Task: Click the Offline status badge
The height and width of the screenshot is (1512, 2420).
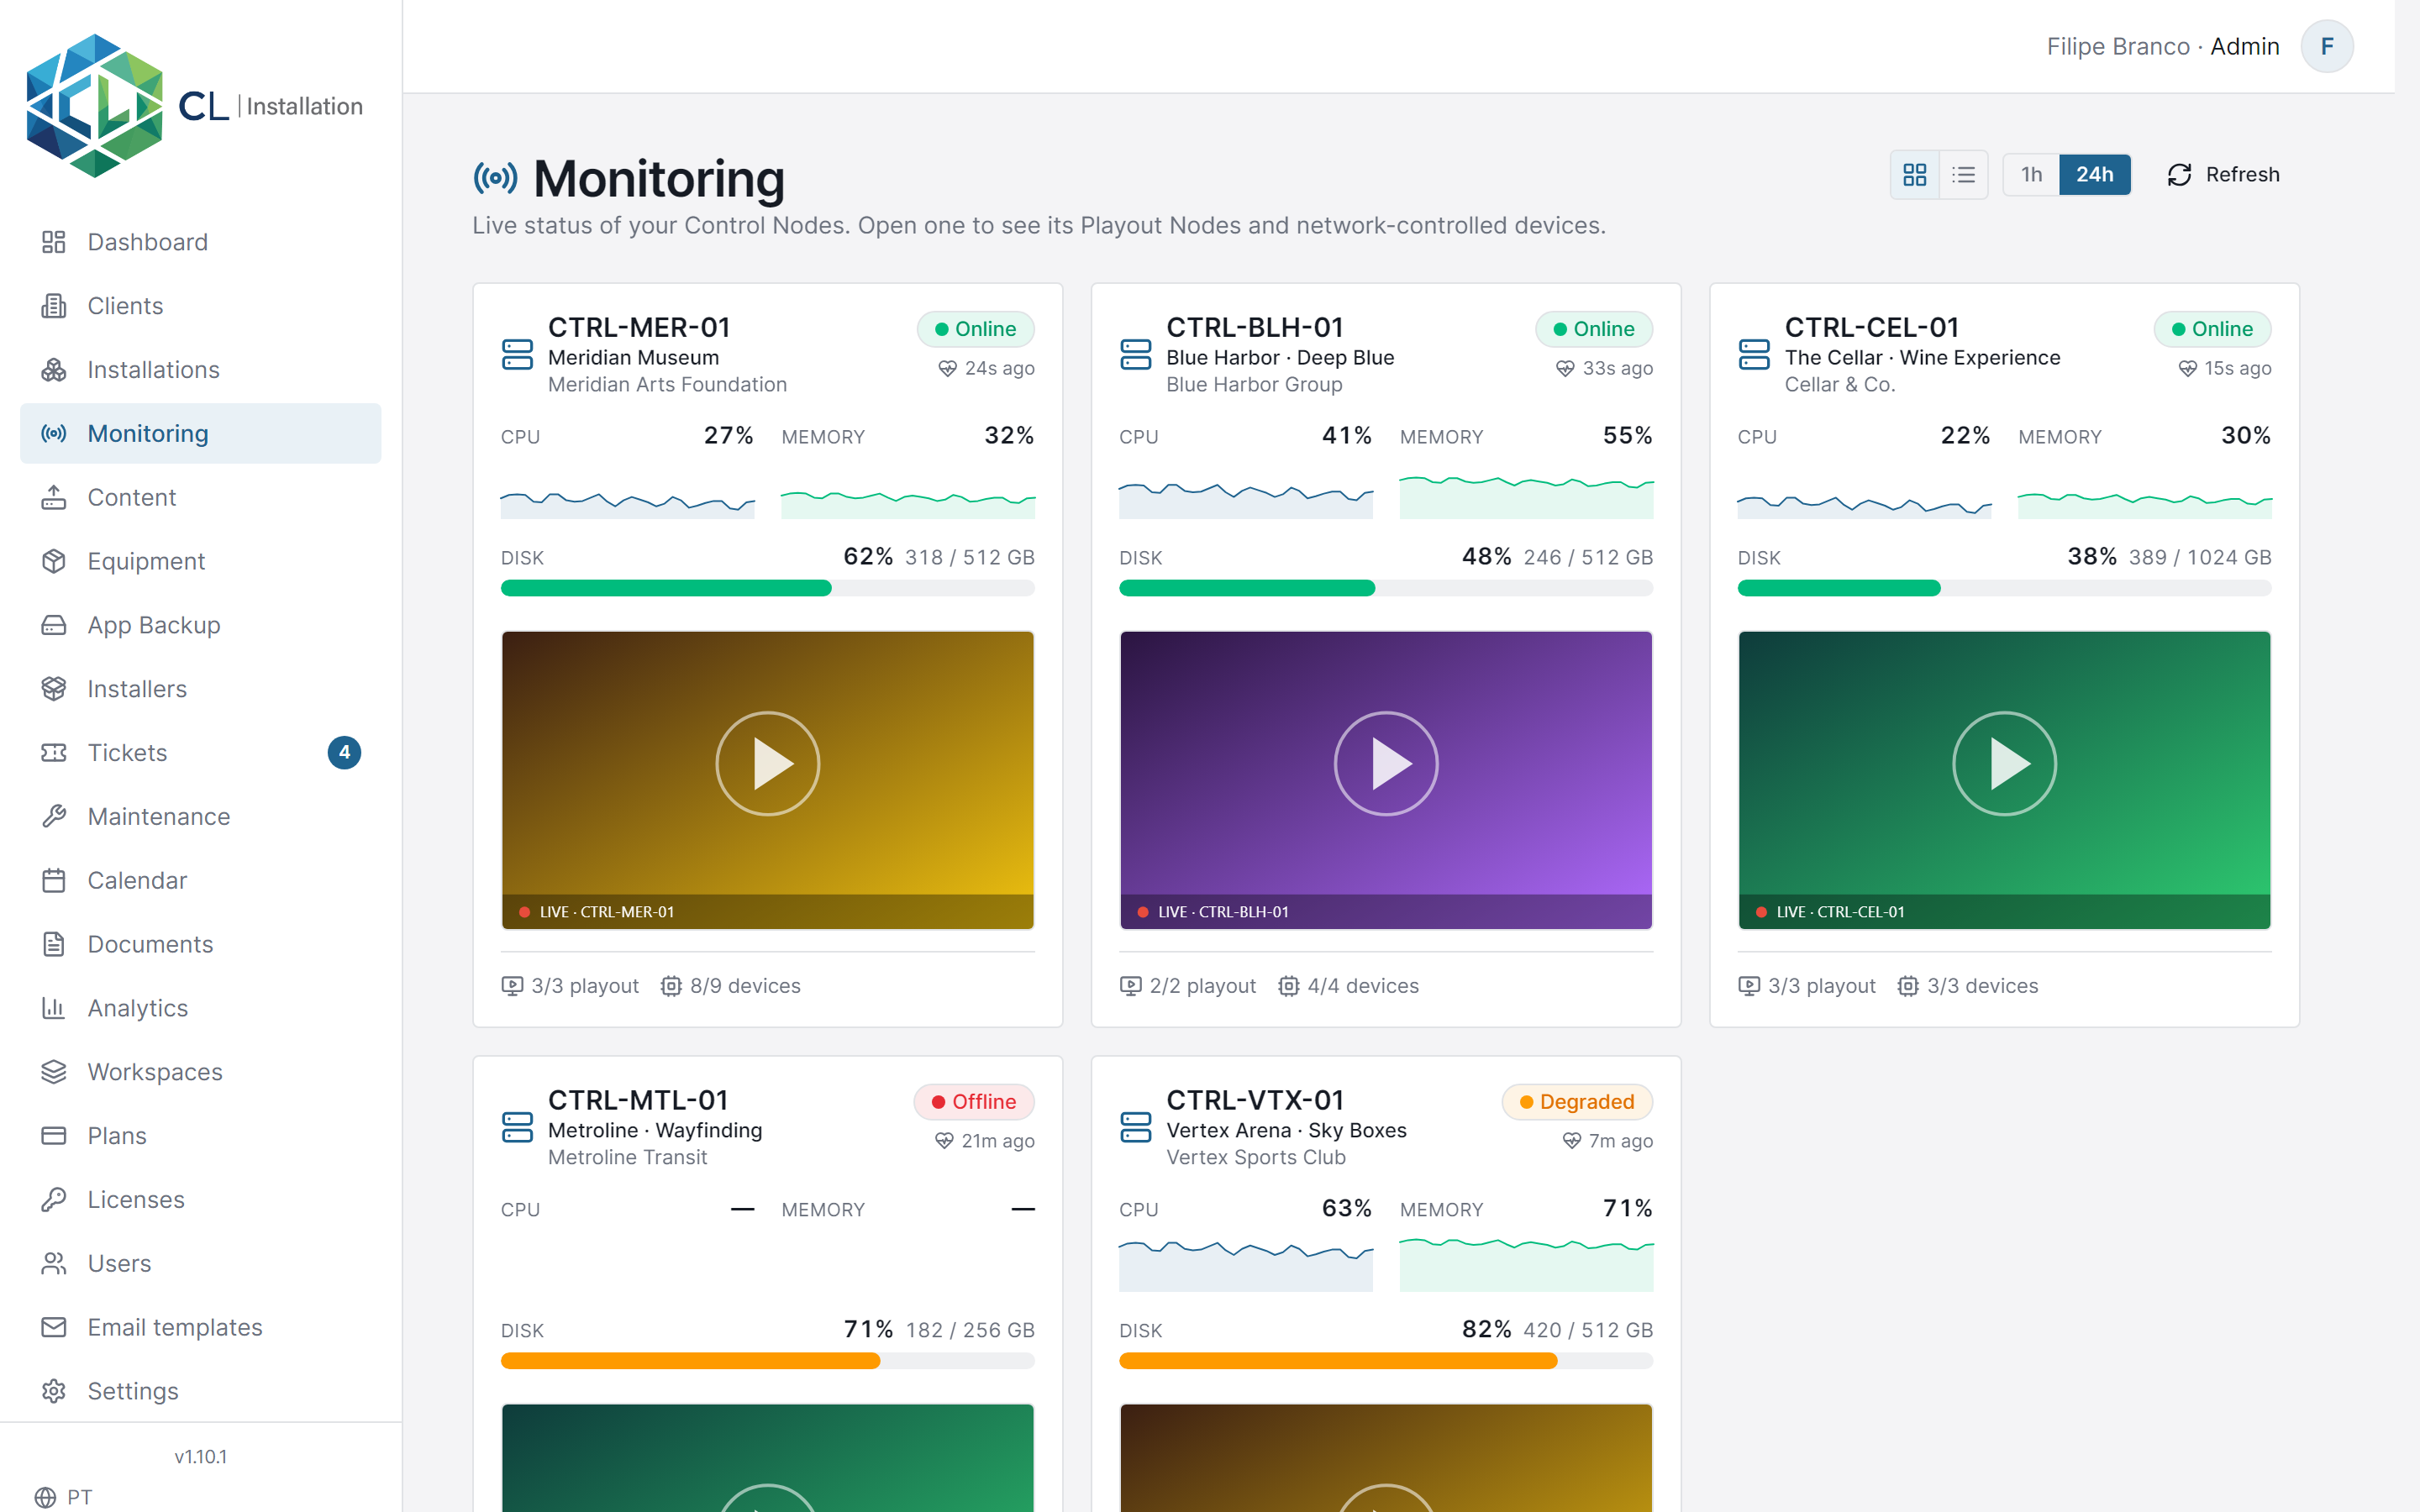Action: [973, 1102]
